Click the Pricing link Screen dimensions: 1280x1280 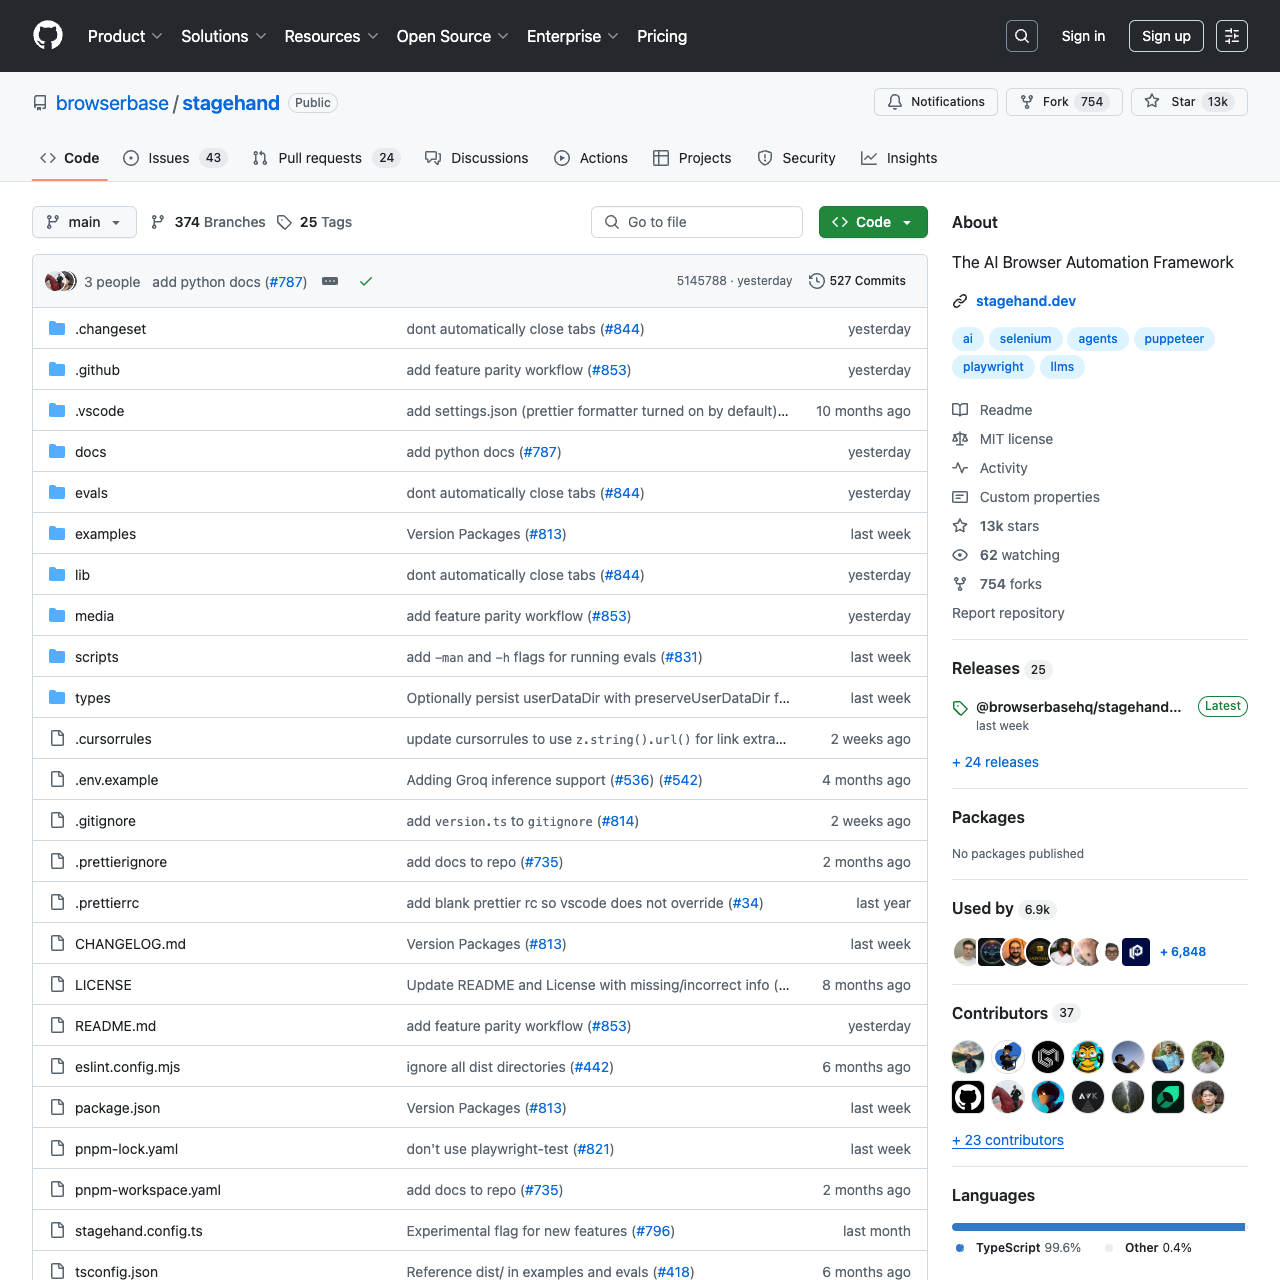coord(662,36)
